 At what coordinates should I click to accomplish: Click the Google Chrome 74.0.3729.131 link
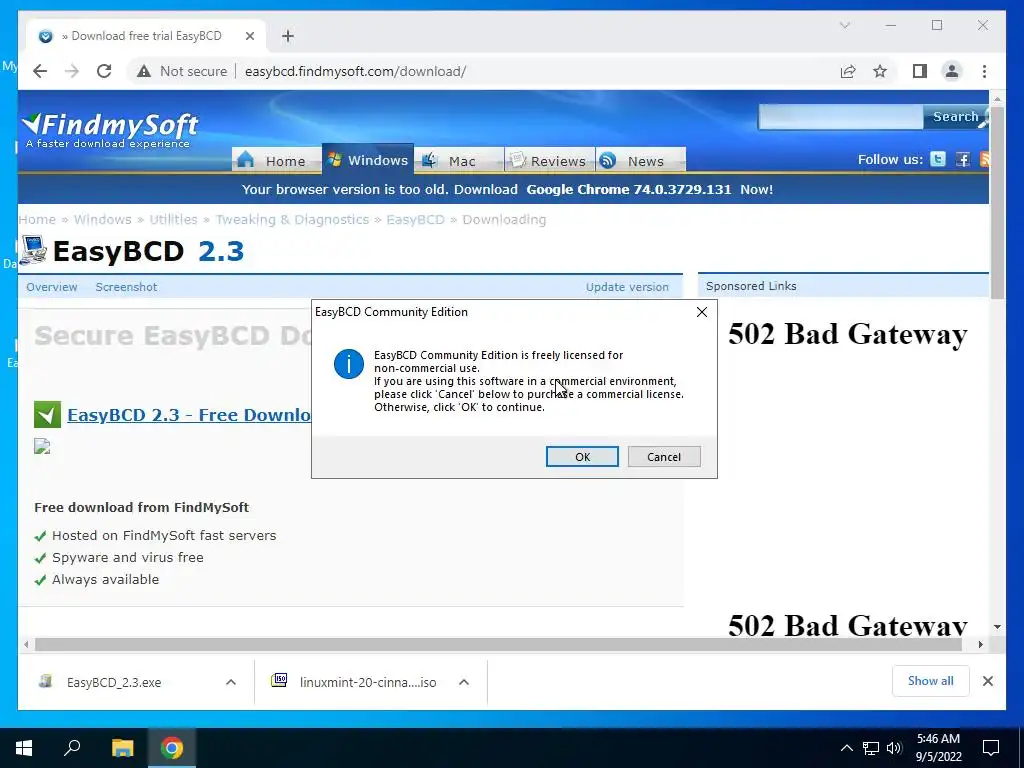click(x=628, y=189)
